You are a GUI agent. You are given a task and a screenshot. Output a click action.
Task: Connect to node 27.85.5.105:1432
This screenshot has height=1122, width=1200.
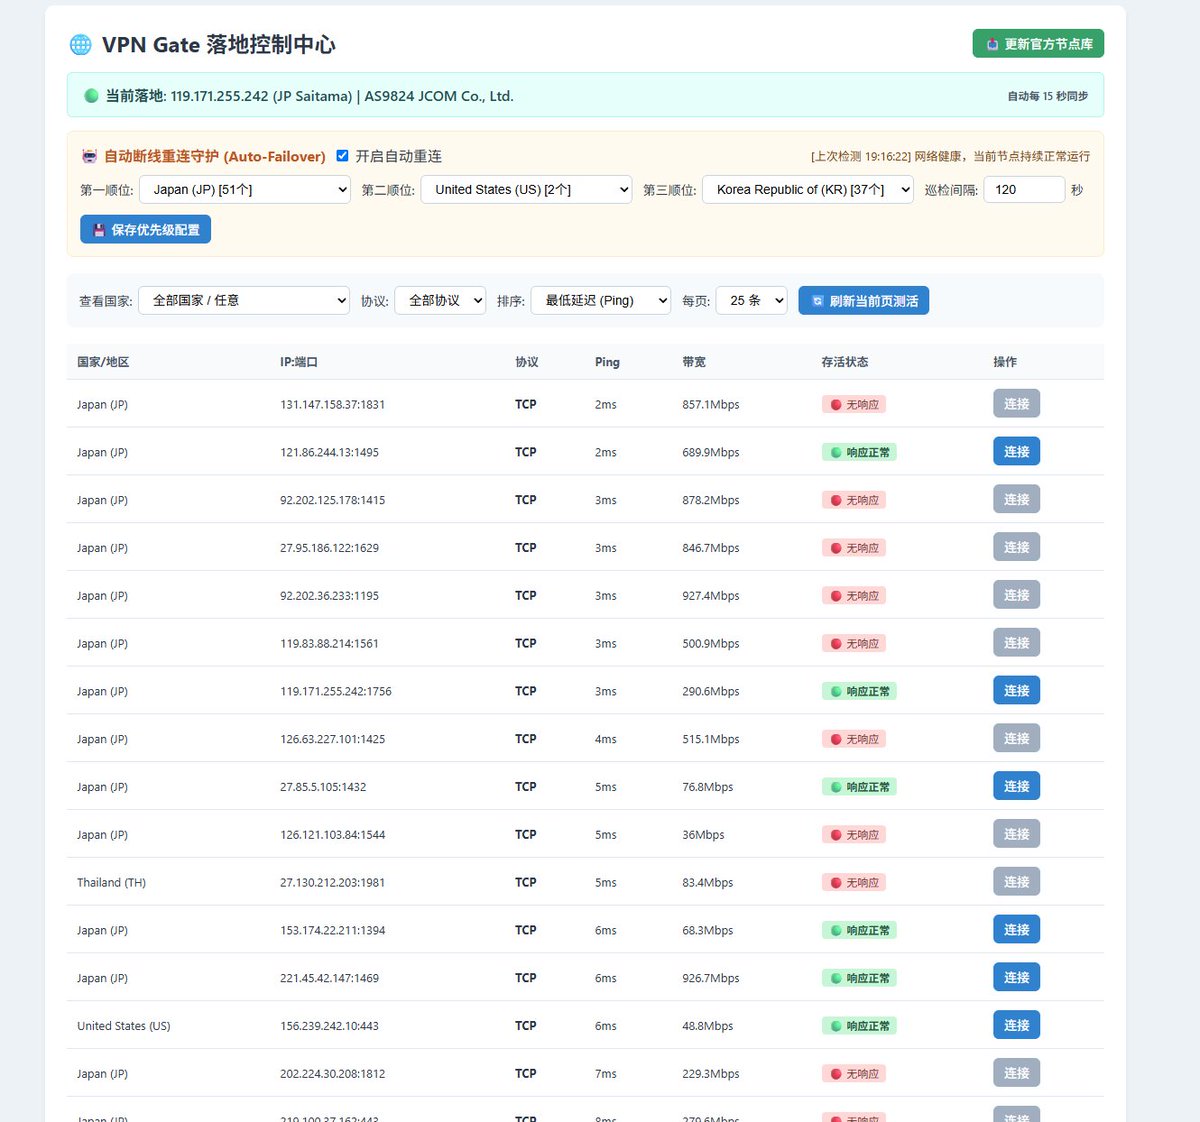(x=1016, y=786)
